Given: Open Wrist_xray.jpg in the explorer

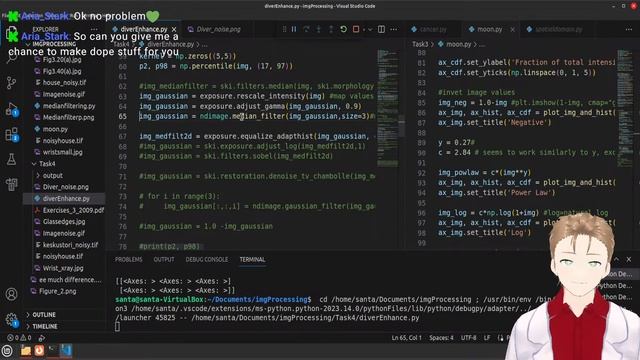Looking at the screenshot, I should 63,268.
